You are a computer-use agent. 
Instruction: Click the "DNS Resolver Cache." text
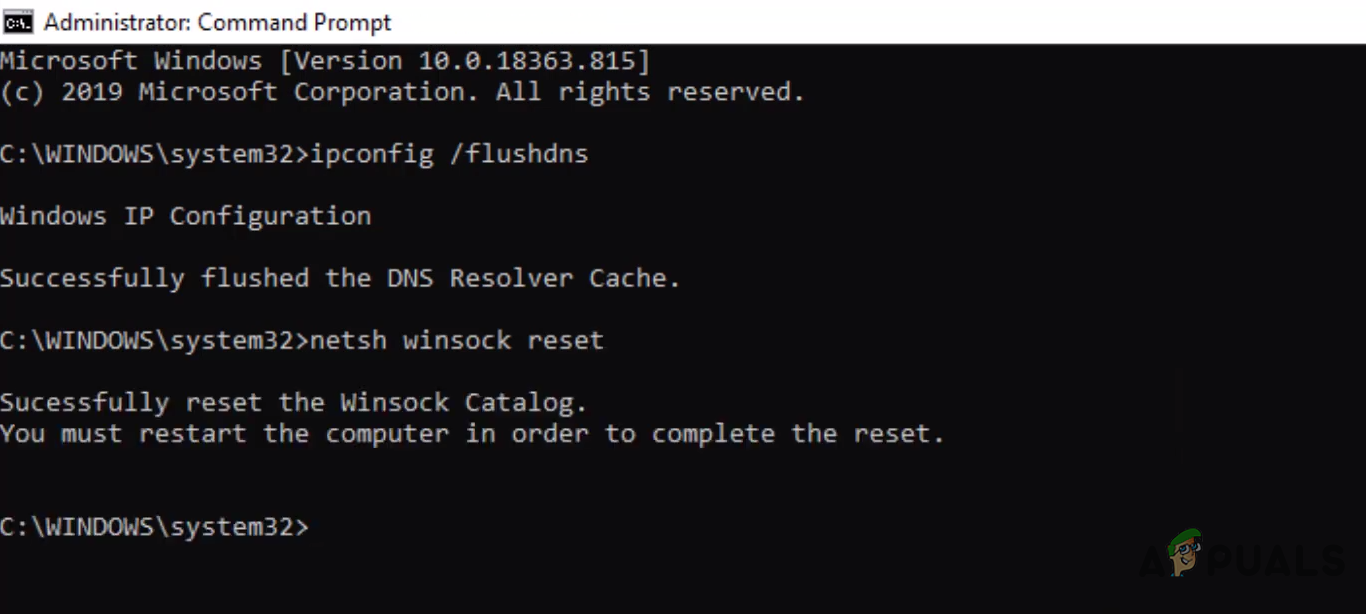(533, 278)
